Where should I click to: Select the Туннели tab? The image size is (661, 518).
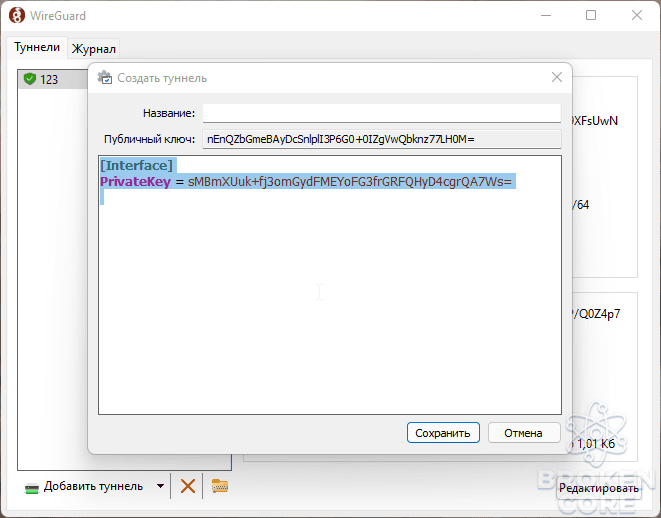[x=37, y=47]
